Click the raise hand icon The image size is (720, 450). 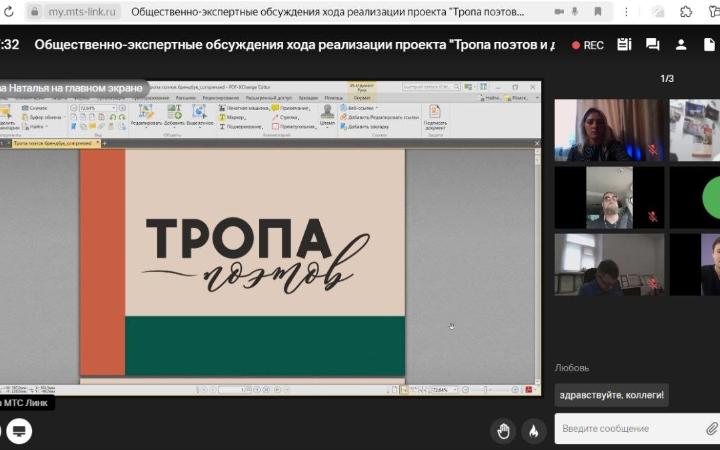504,431
